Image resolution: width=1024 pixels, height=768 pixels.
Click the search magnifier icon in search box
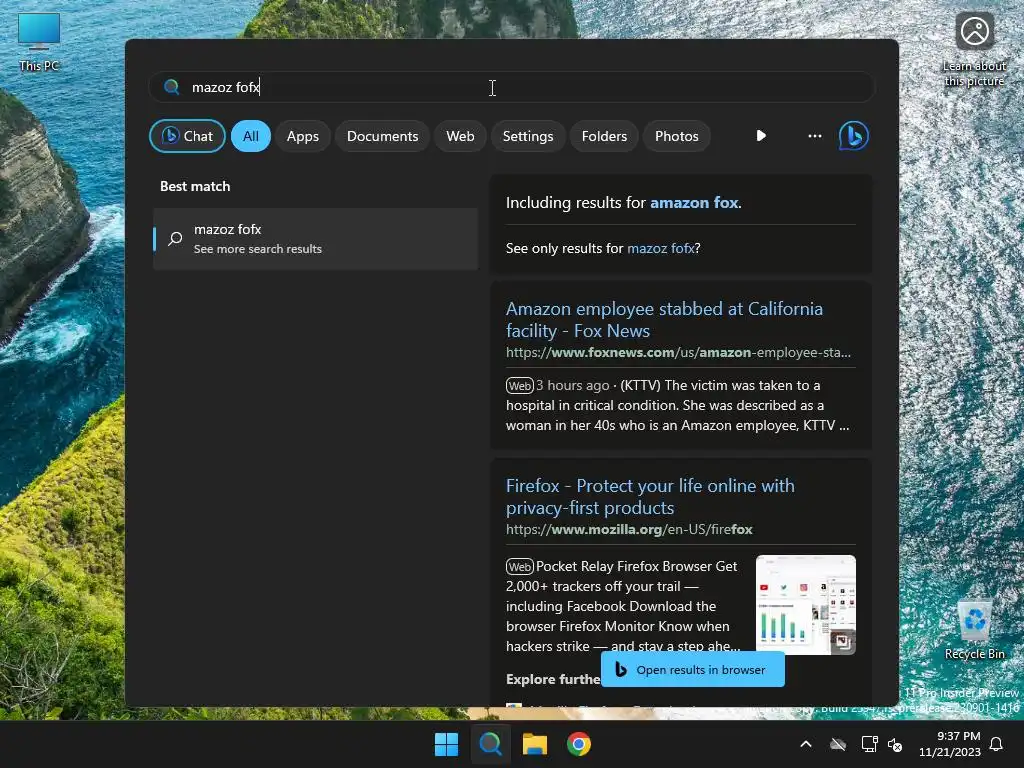coord(172,87)
